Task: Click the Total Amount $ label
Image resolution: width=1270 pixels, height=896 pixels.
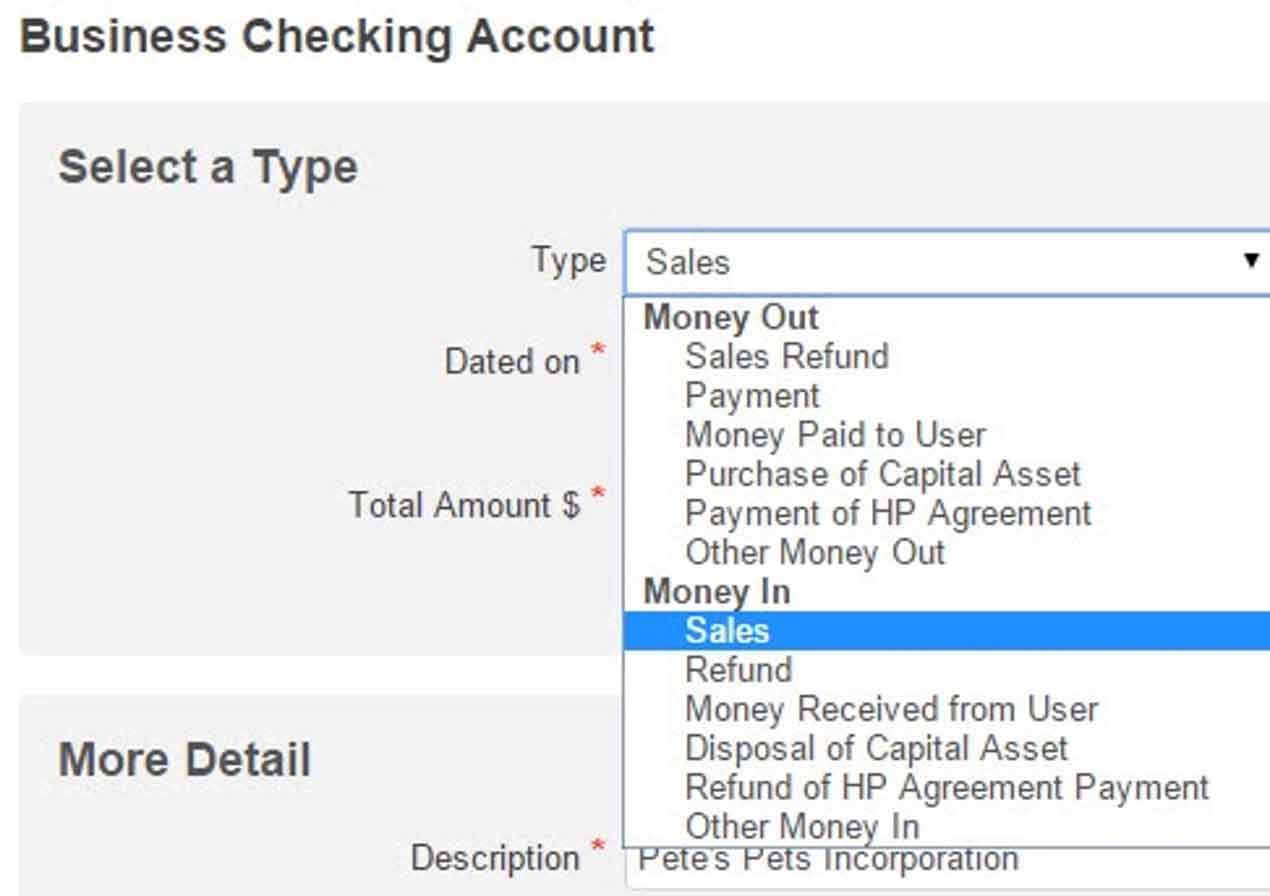Action: (x=464, y=504)
